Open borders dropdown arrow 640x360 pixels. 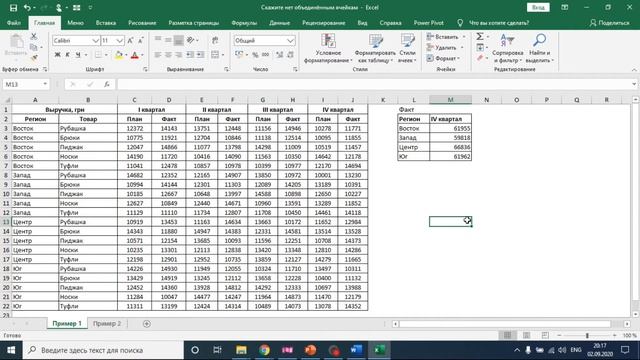pyautogui.click(x=106, y=55)
